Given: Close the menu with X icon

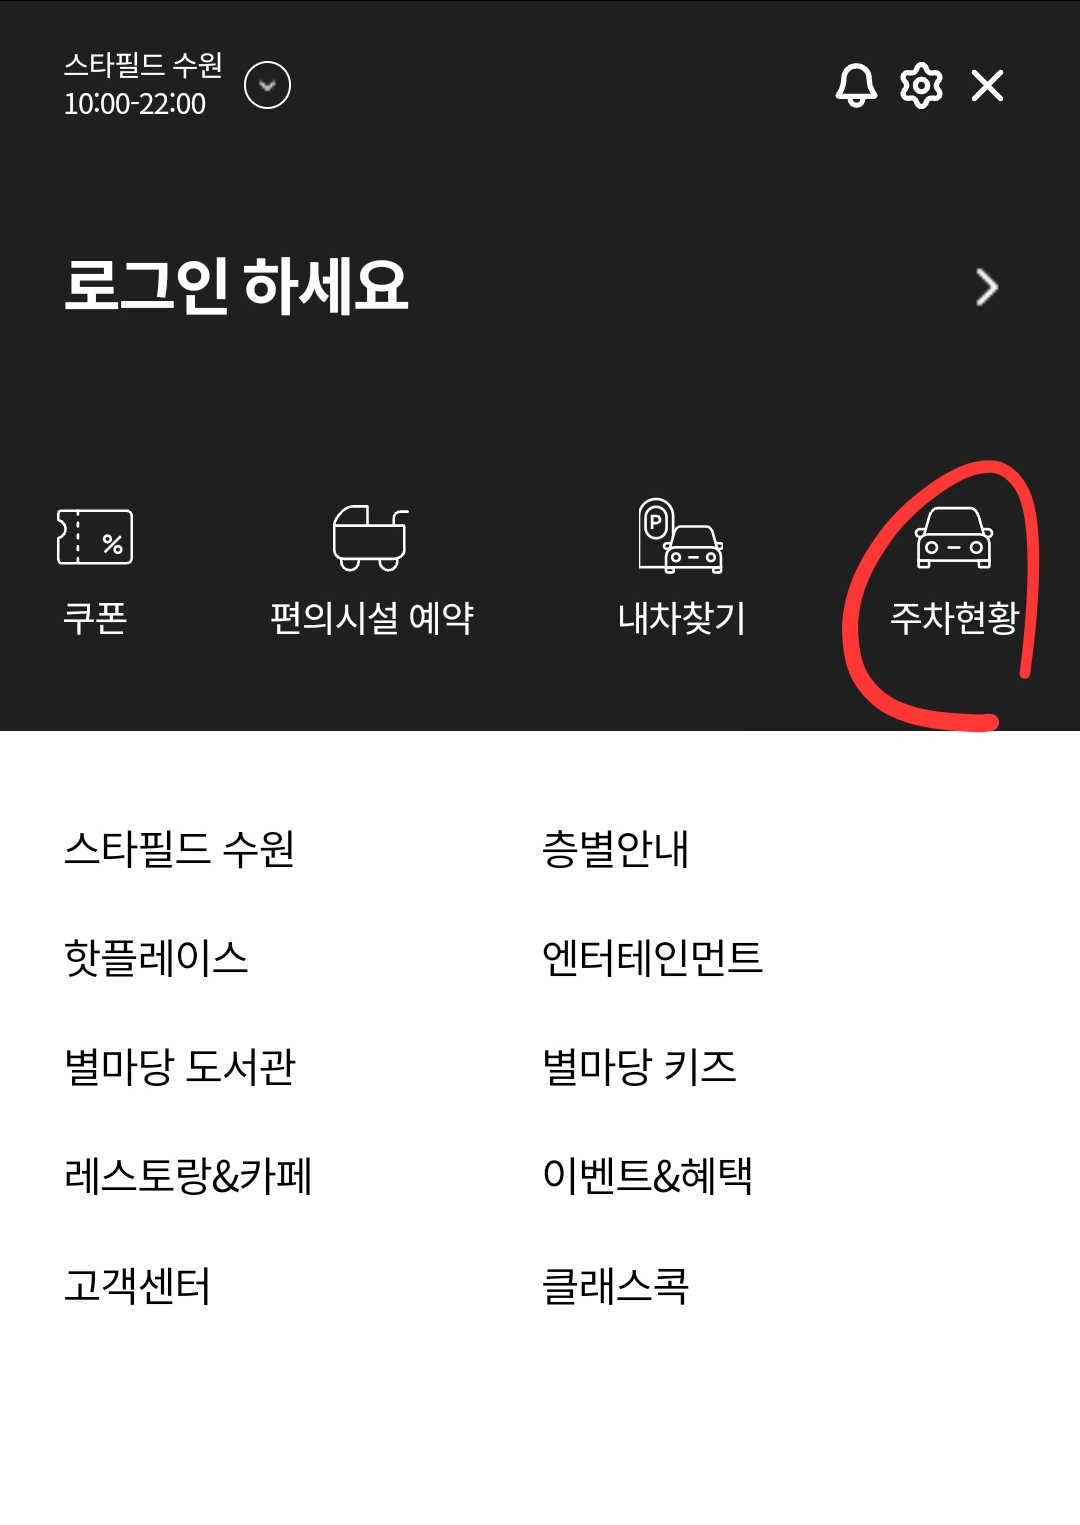Looking at the screenshot, I should [987, 86].
